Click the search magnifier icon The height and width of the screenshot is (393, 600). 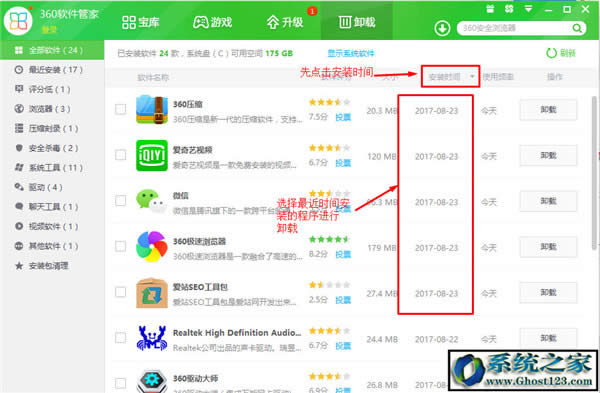577,28
